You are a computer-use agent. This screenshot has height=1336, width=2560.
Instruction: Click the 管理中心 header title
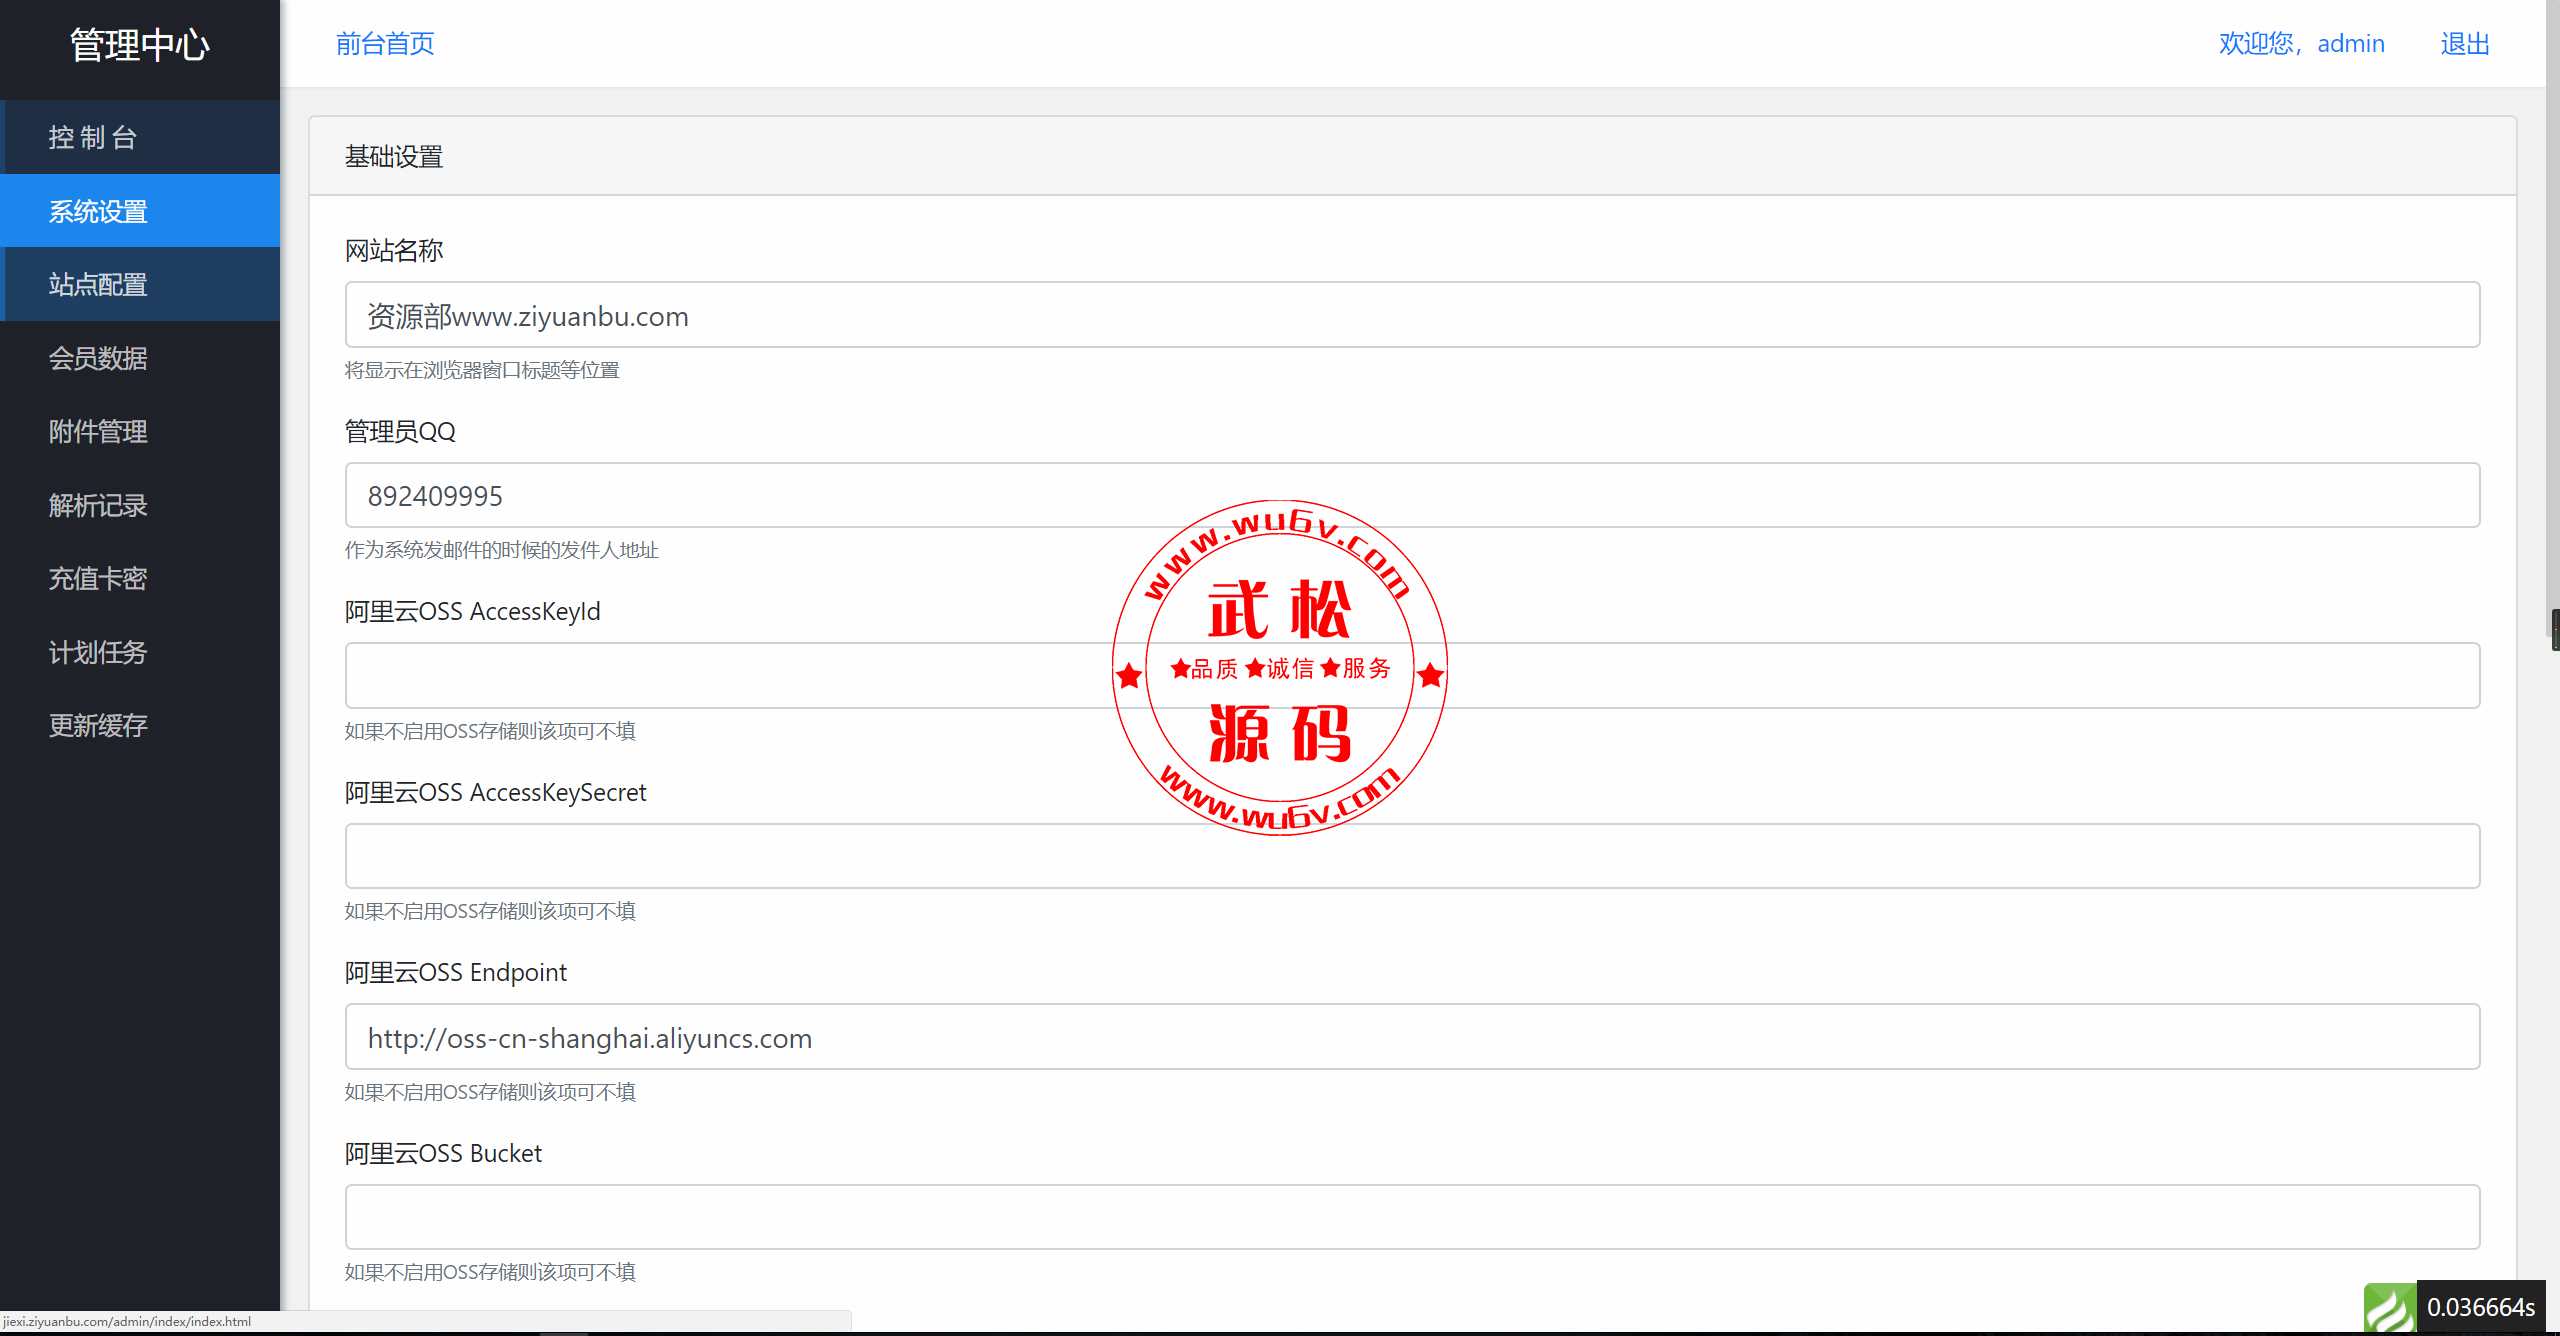pos(140,45)
